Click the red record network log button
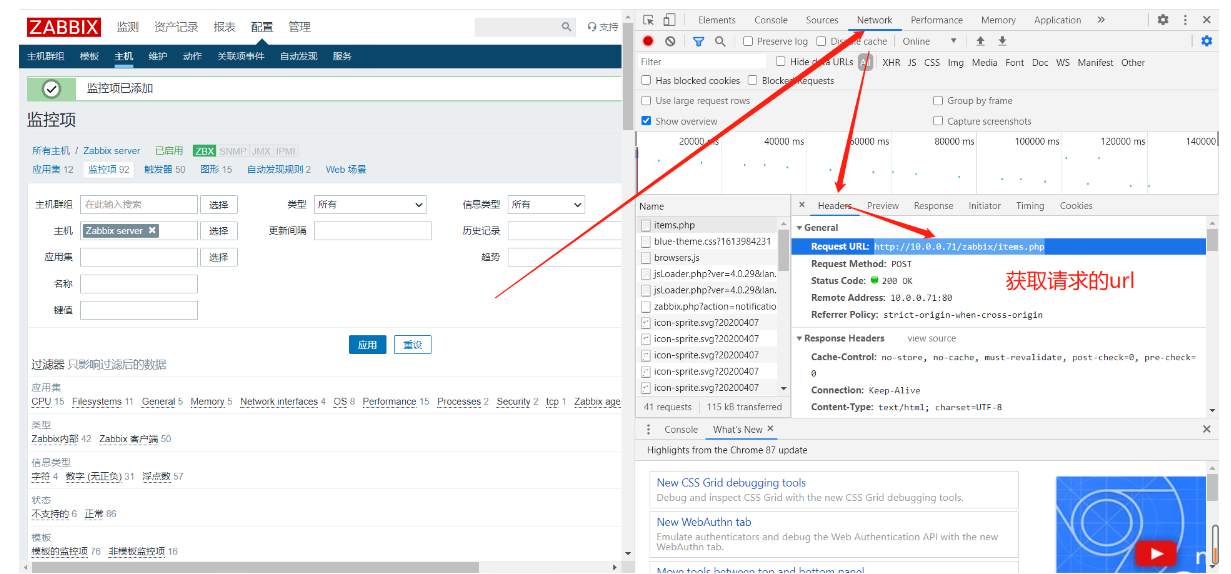This screenshot has height=574, width=1231. (648, 41)
